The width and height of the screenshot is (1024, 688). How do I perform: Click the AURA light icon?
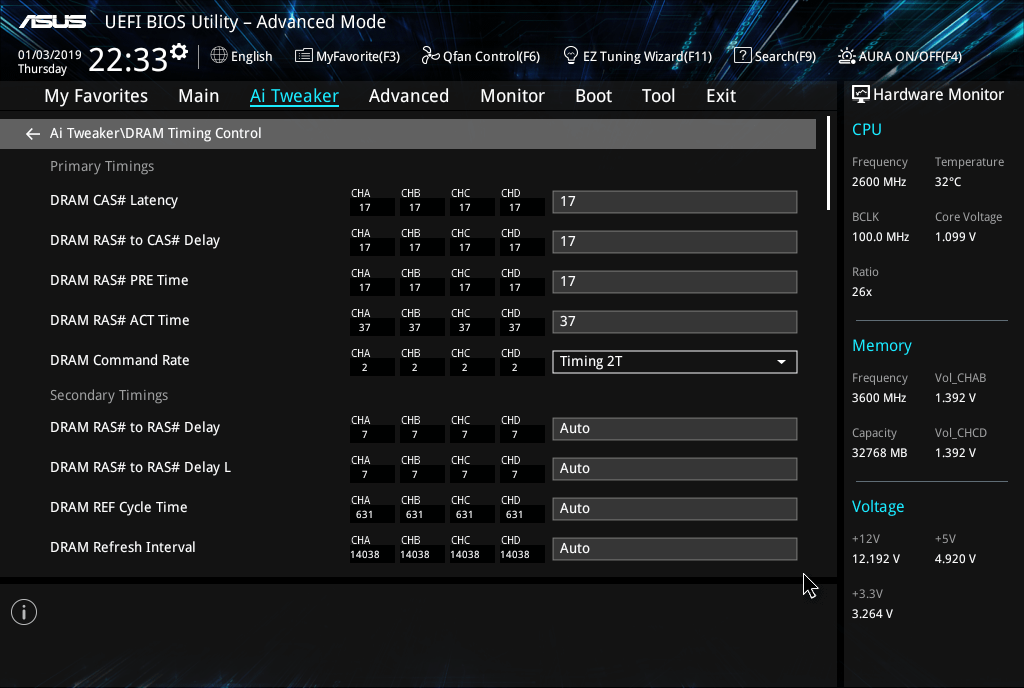point(846,56)
